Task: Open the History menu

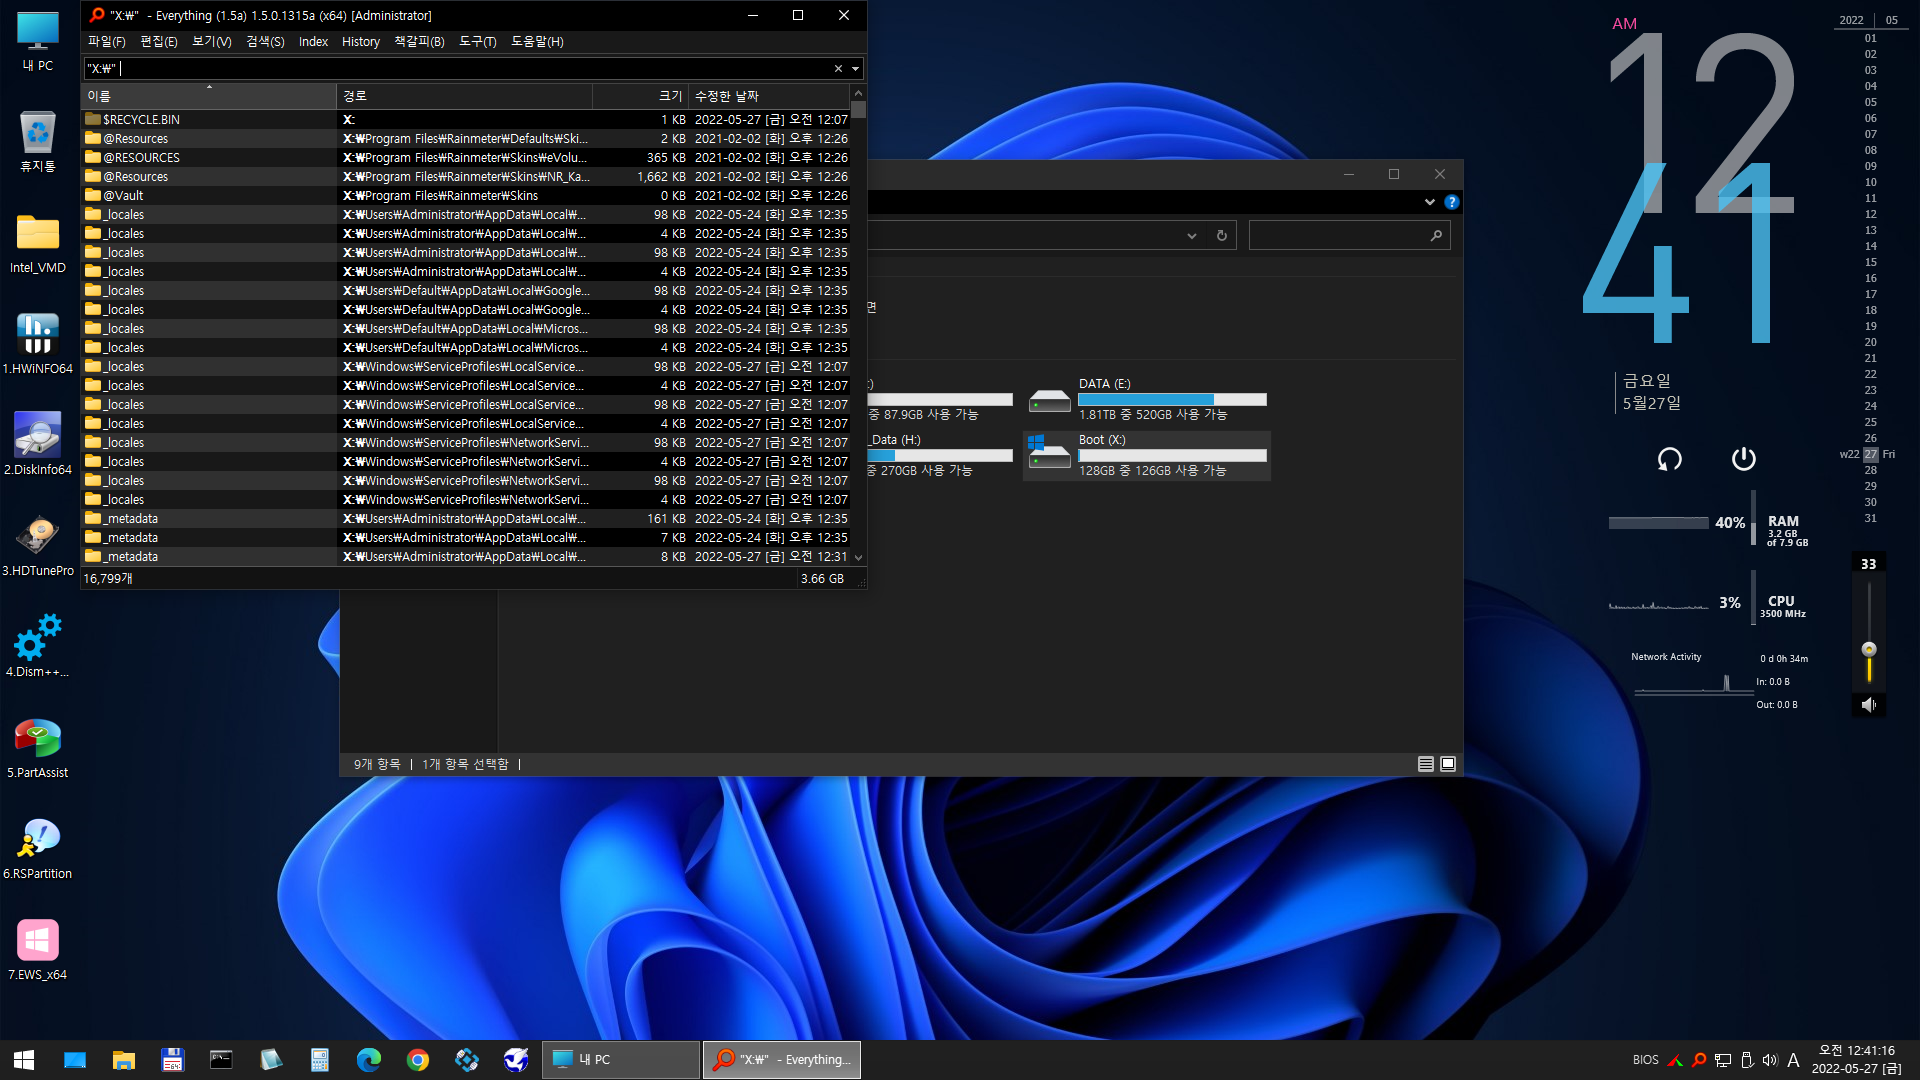Action: coord(361,42)
